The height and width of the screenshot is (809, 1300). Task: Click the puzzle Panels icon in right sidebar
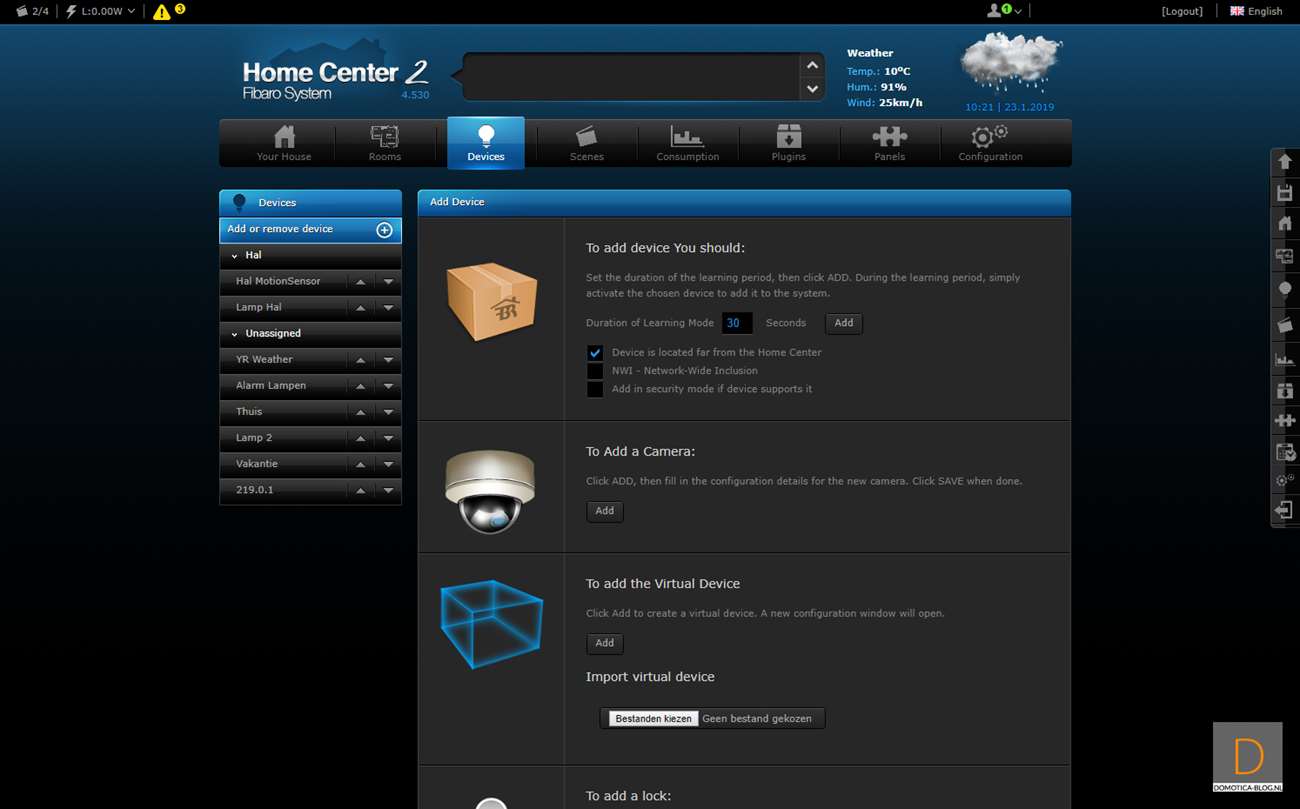[x=1285, y=421]
